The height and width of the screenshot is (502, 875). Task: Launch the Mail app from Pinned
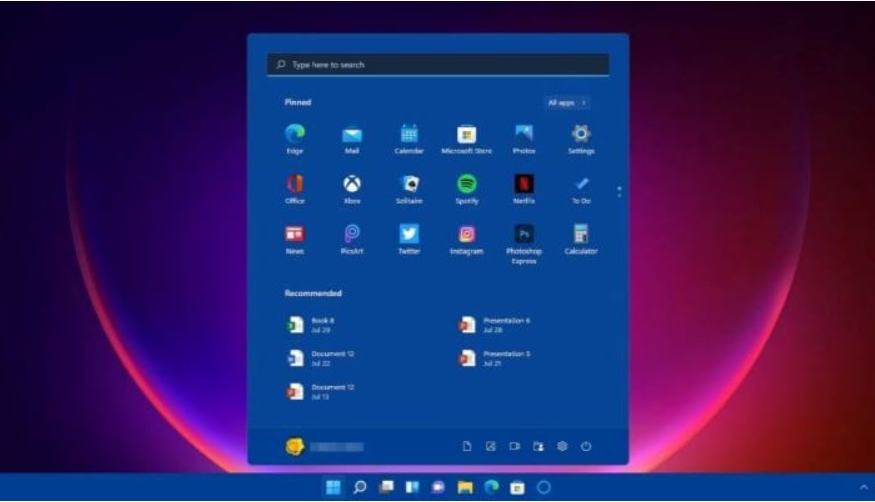(x=352, y=139)
